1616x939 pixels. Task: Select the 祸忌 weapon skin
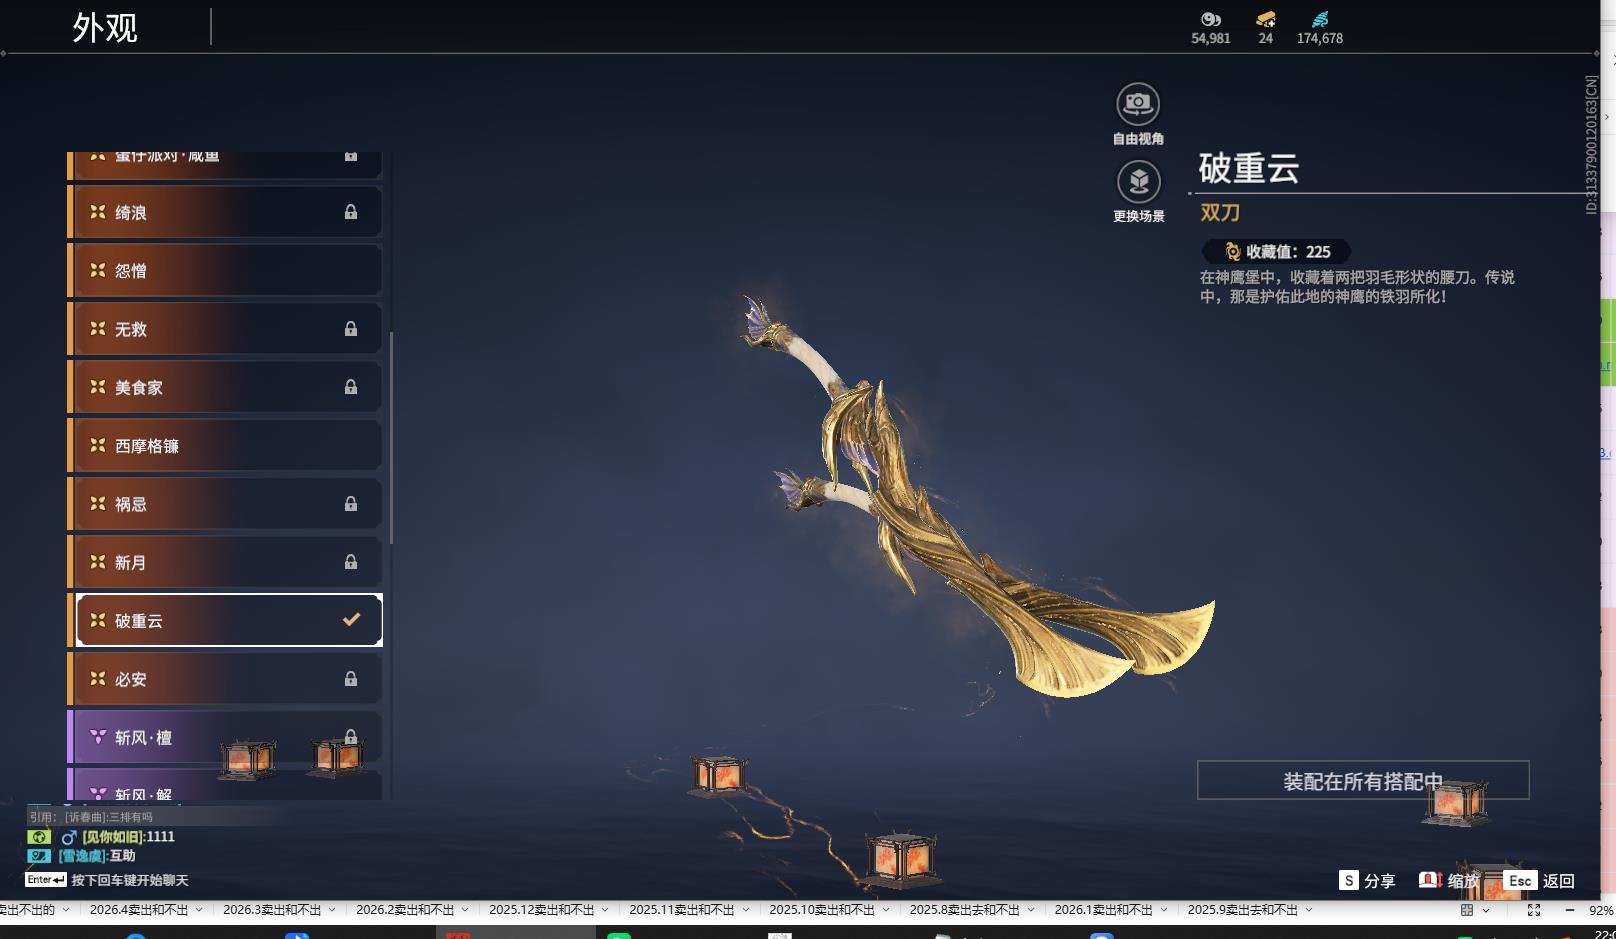pyautogui.click(x=229, y=504)
